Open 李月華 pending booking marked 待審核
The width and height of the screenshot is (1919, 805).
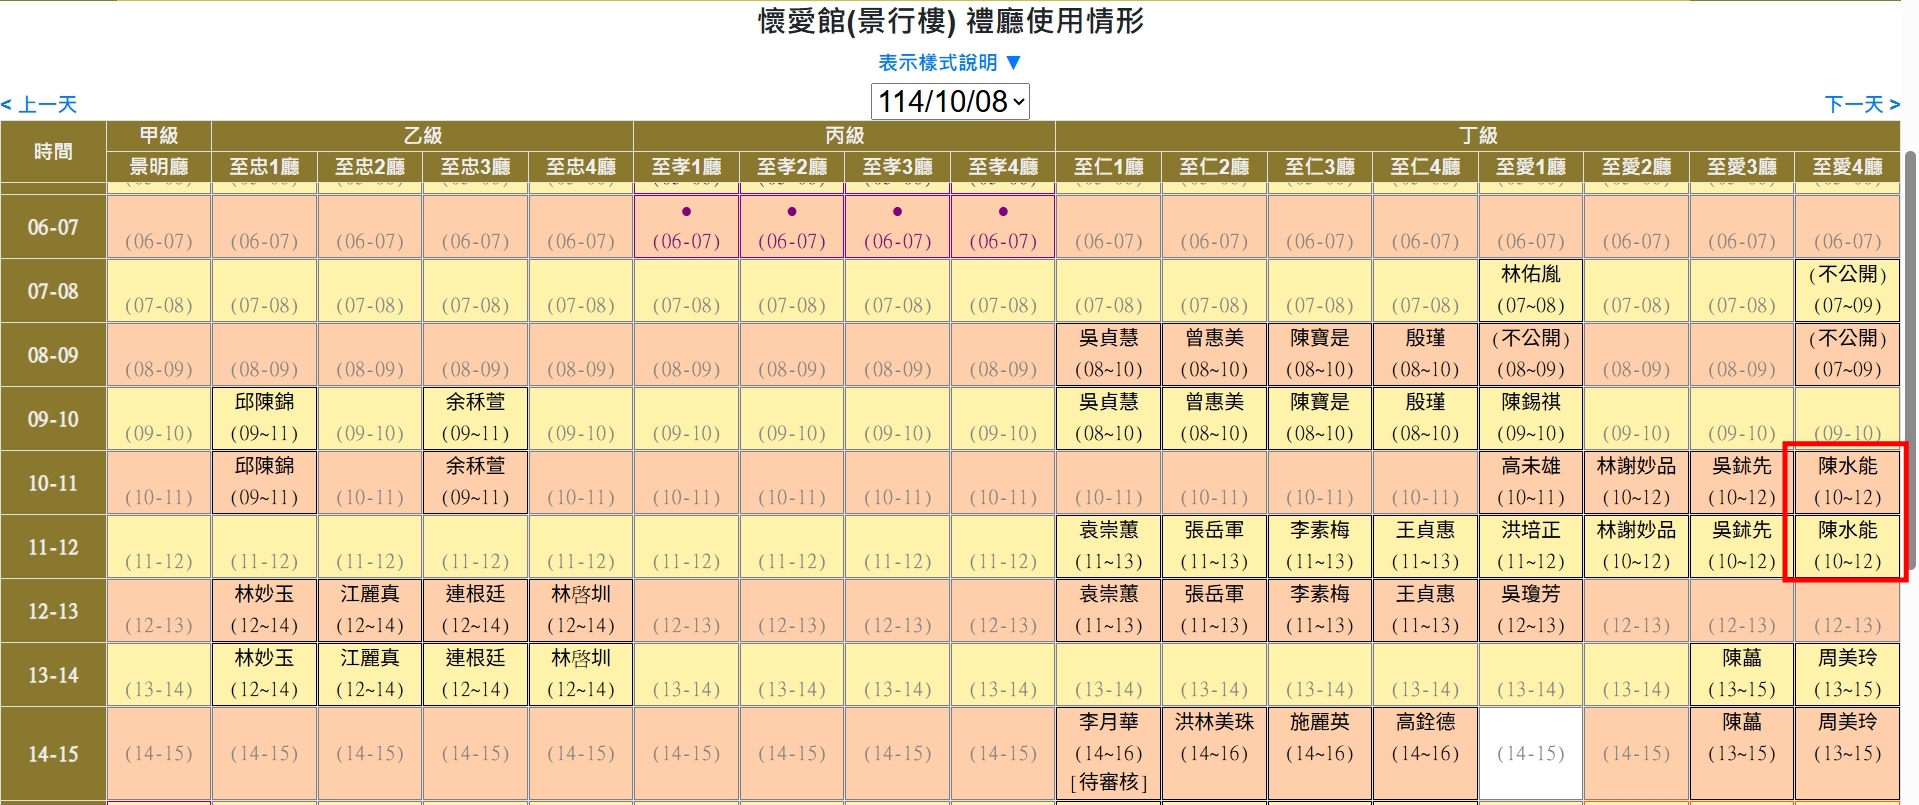tap(1108, 752)
